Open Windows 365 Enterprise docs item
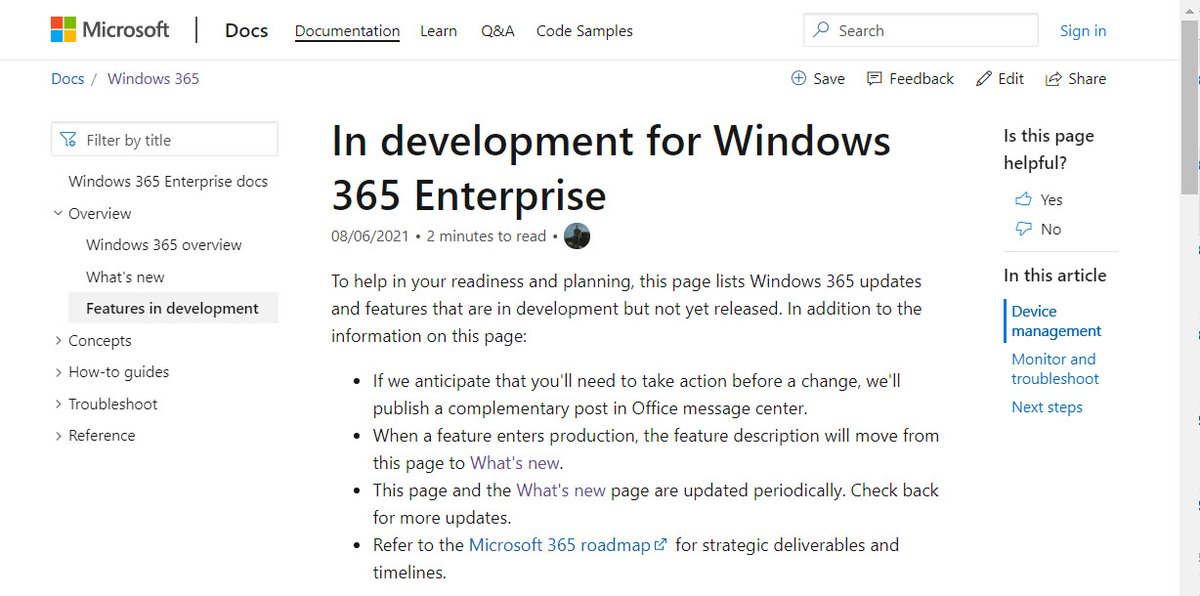This screenshot has height=596, width=1200. coord(168,181)
